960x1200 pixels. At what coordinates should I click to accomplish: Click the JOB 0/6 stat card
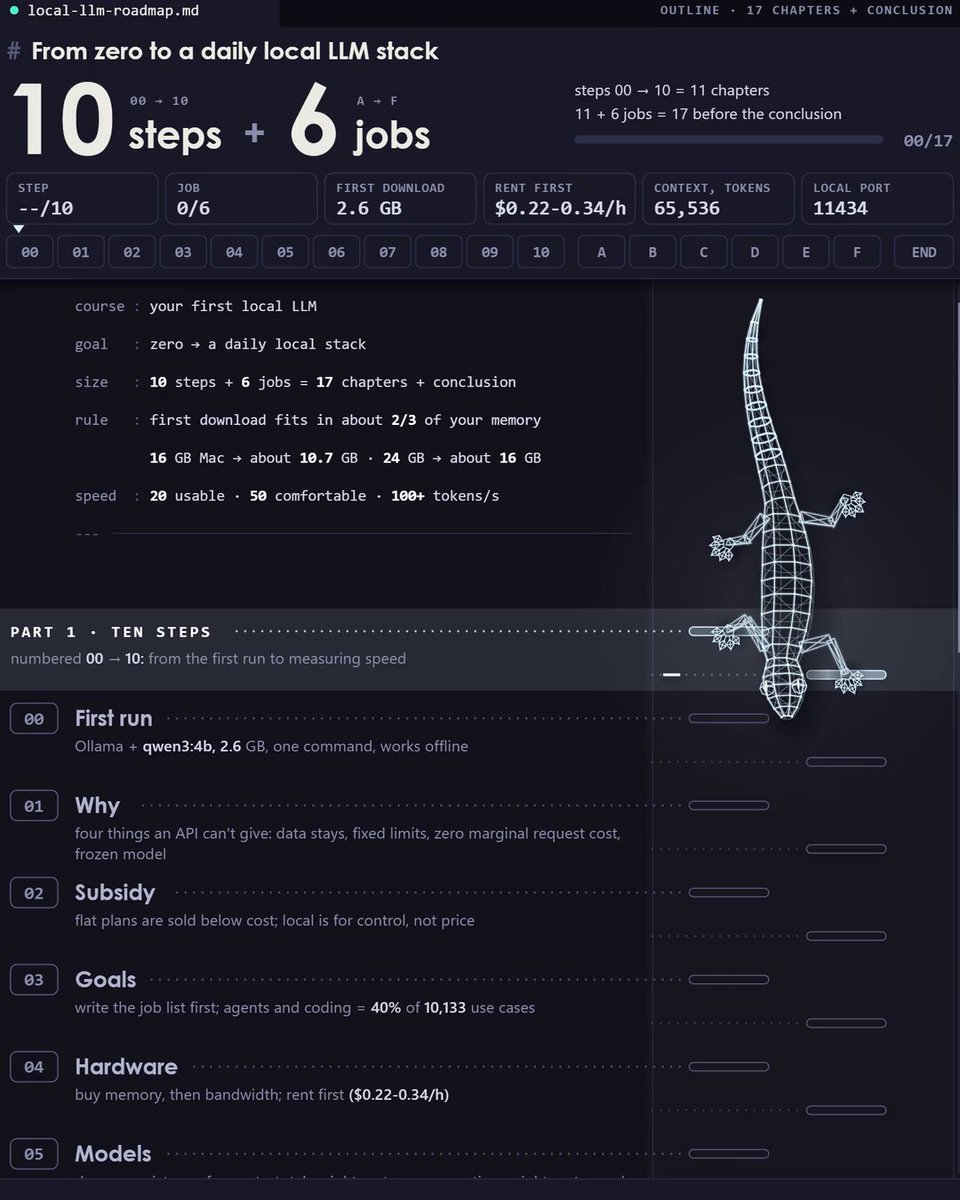(241, 198)
